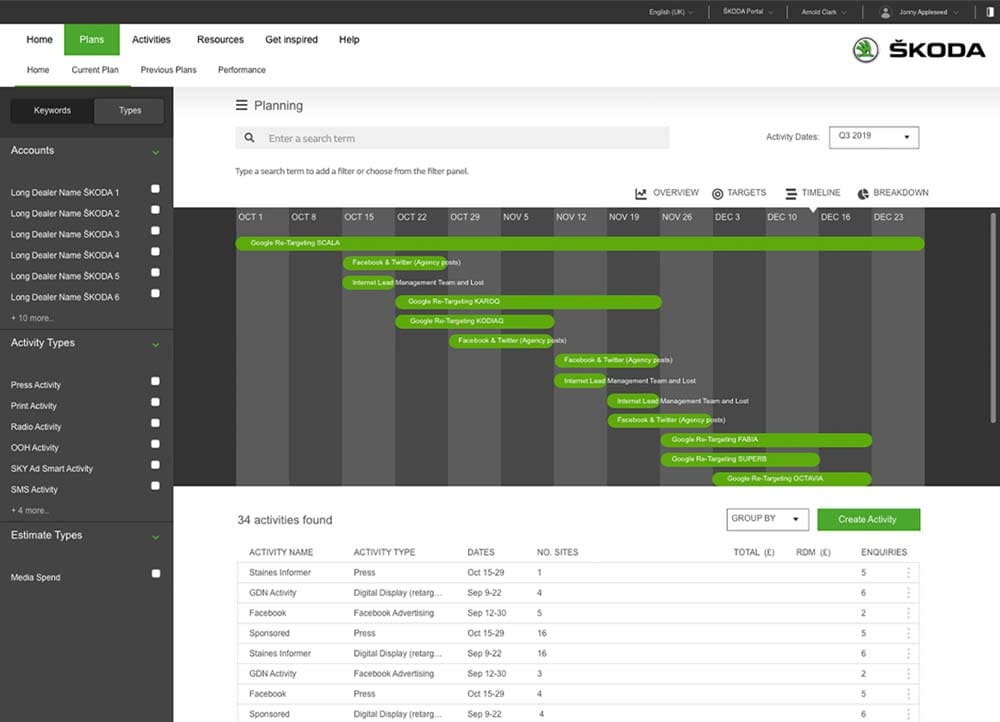Enable SMS Activity filter checkbox
Screen dimensions: 1000x722
click(x=155, y=486)
